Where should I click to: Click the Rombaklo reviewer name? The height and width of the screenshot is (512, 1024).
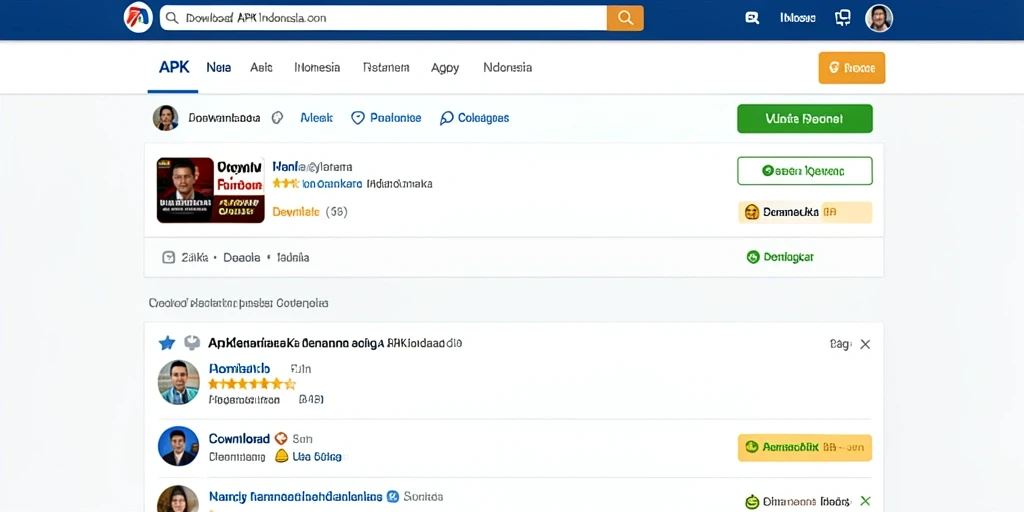(x=239, y=368)
